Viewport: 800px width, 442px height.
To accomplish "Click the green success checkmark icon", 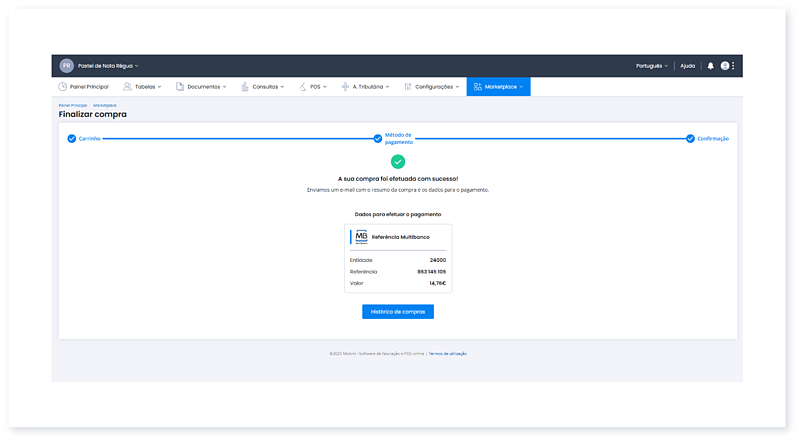I will [x=398, y=161].
